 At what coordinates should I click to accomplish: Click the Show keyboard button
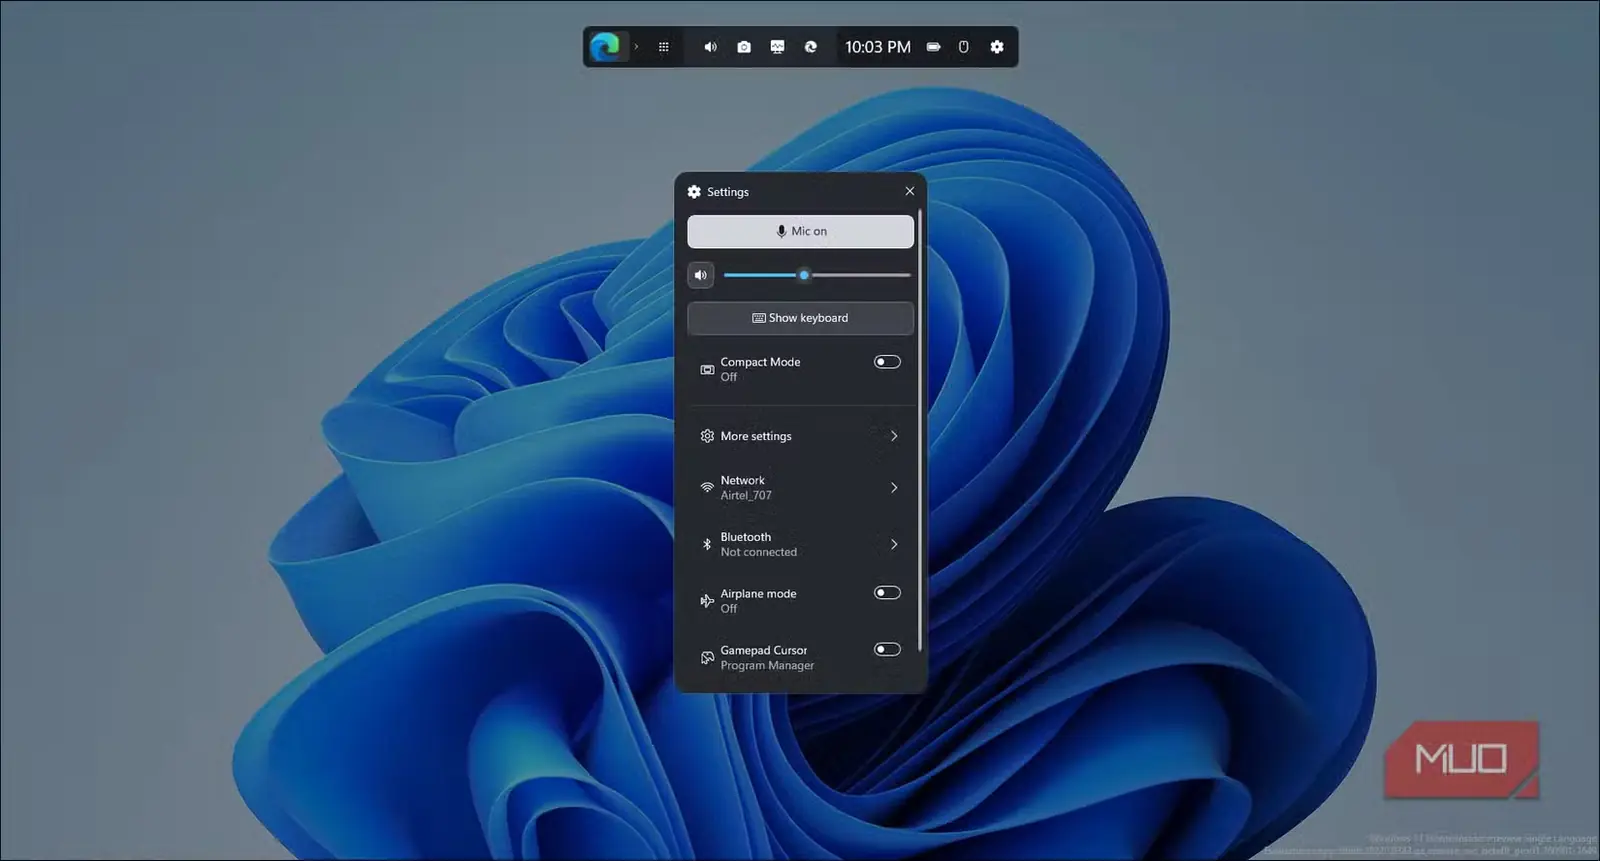800,318
